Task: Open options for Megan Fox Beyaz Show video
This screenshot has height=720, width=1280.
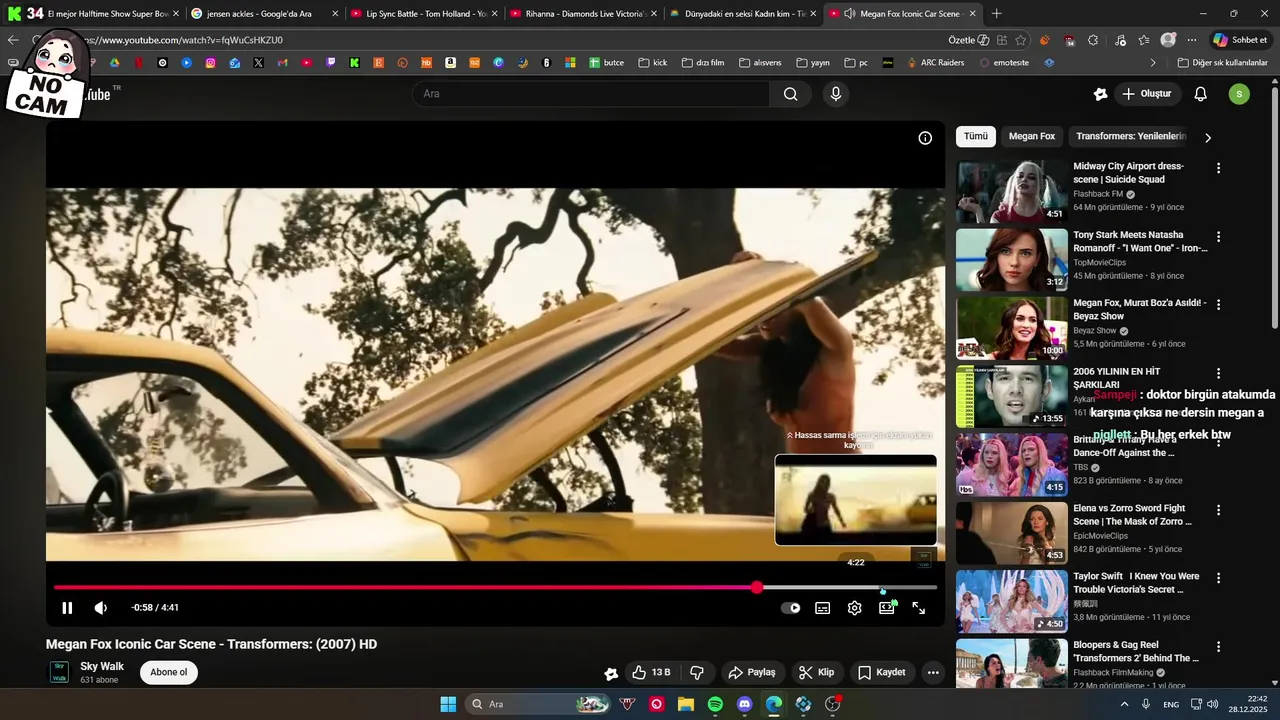Action: [1218, 304]
